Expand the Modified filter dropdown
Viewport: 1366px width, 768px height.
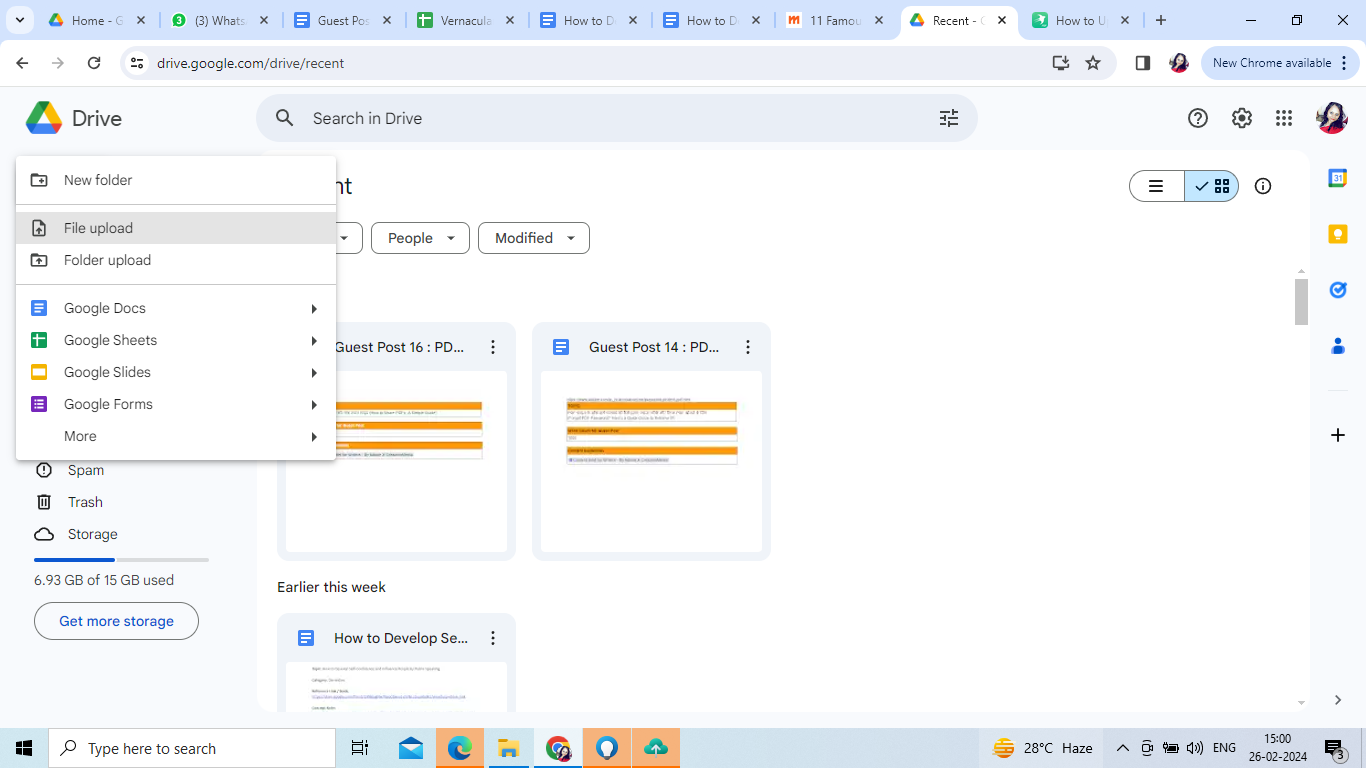tap(534, 238)
